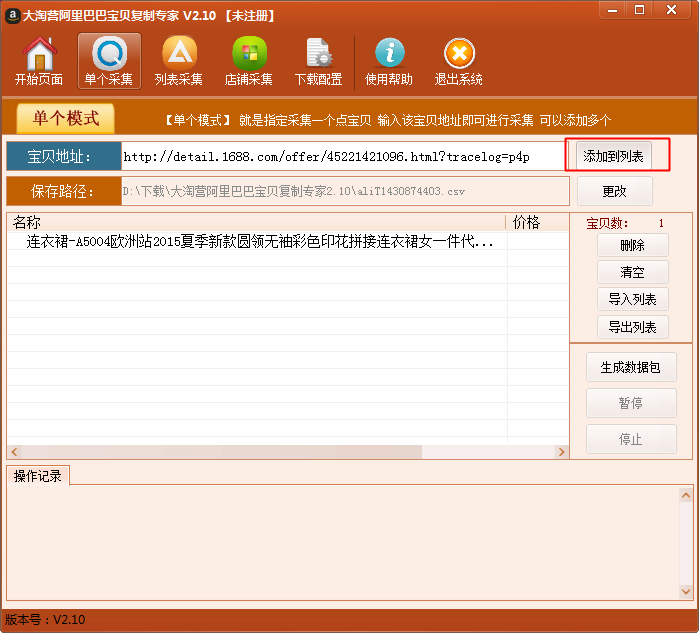The image size is (699, 633).
Task: Click the disabled 停止 button
Action: [x=631, y=439]
